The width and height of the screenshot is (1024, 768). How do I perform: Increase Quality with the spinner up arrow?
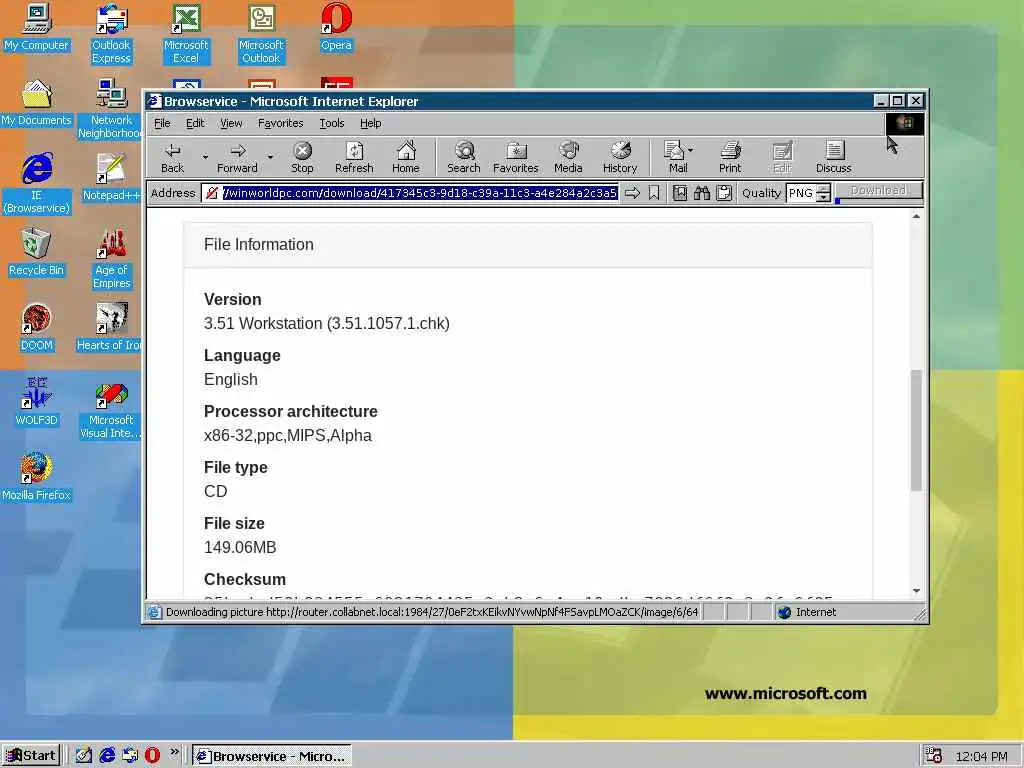824,188
